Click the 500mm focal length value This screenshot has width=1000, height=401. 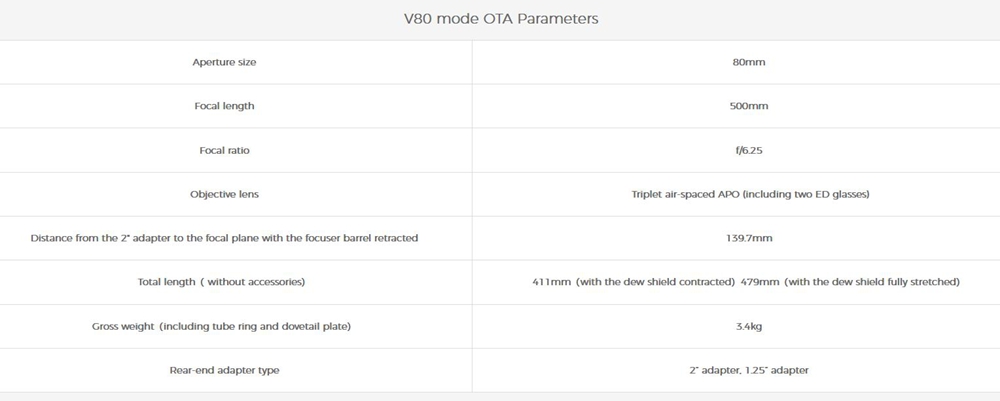(749, 106)
